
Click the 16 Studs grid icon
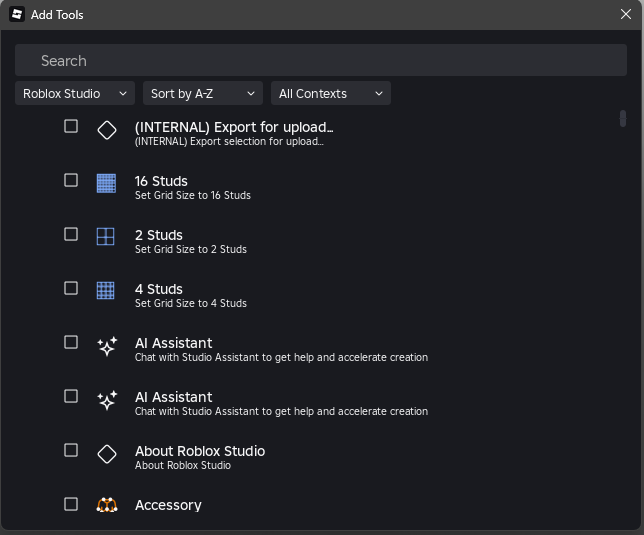pos(106,183)
